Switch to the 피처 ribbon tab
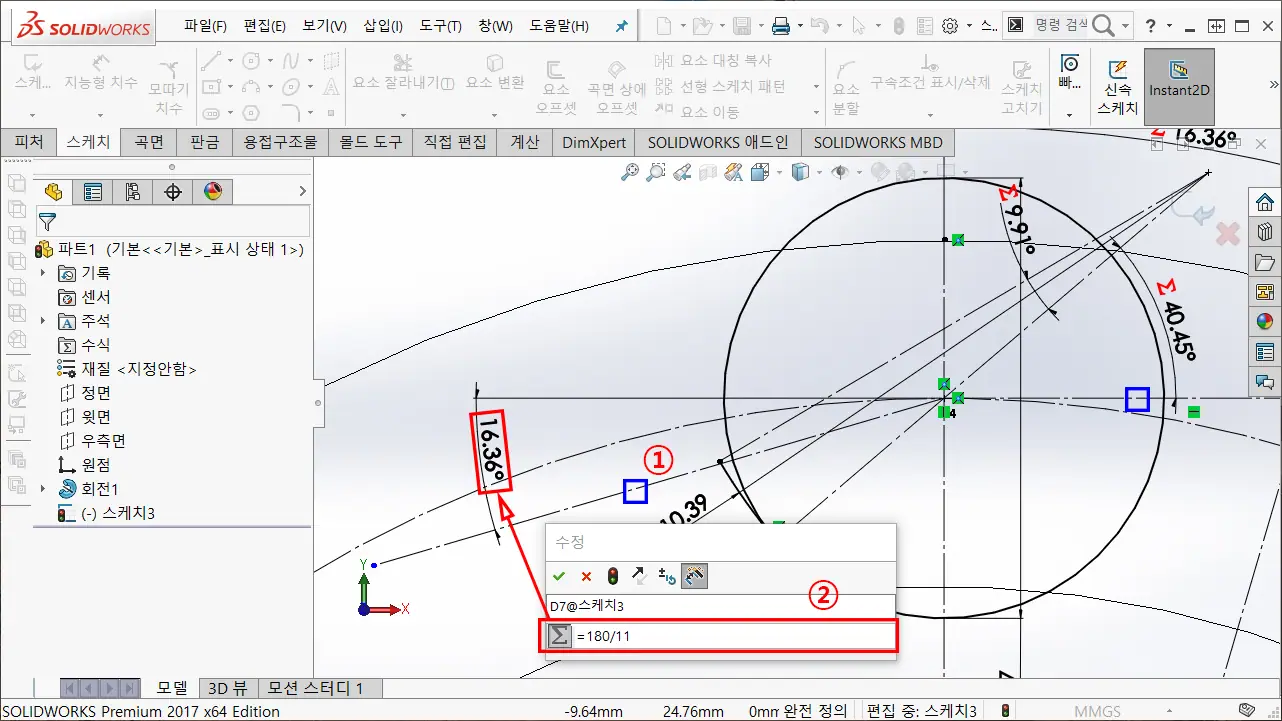The width and height of the screenshot is (1282, 721). click(x=29, y=142)
